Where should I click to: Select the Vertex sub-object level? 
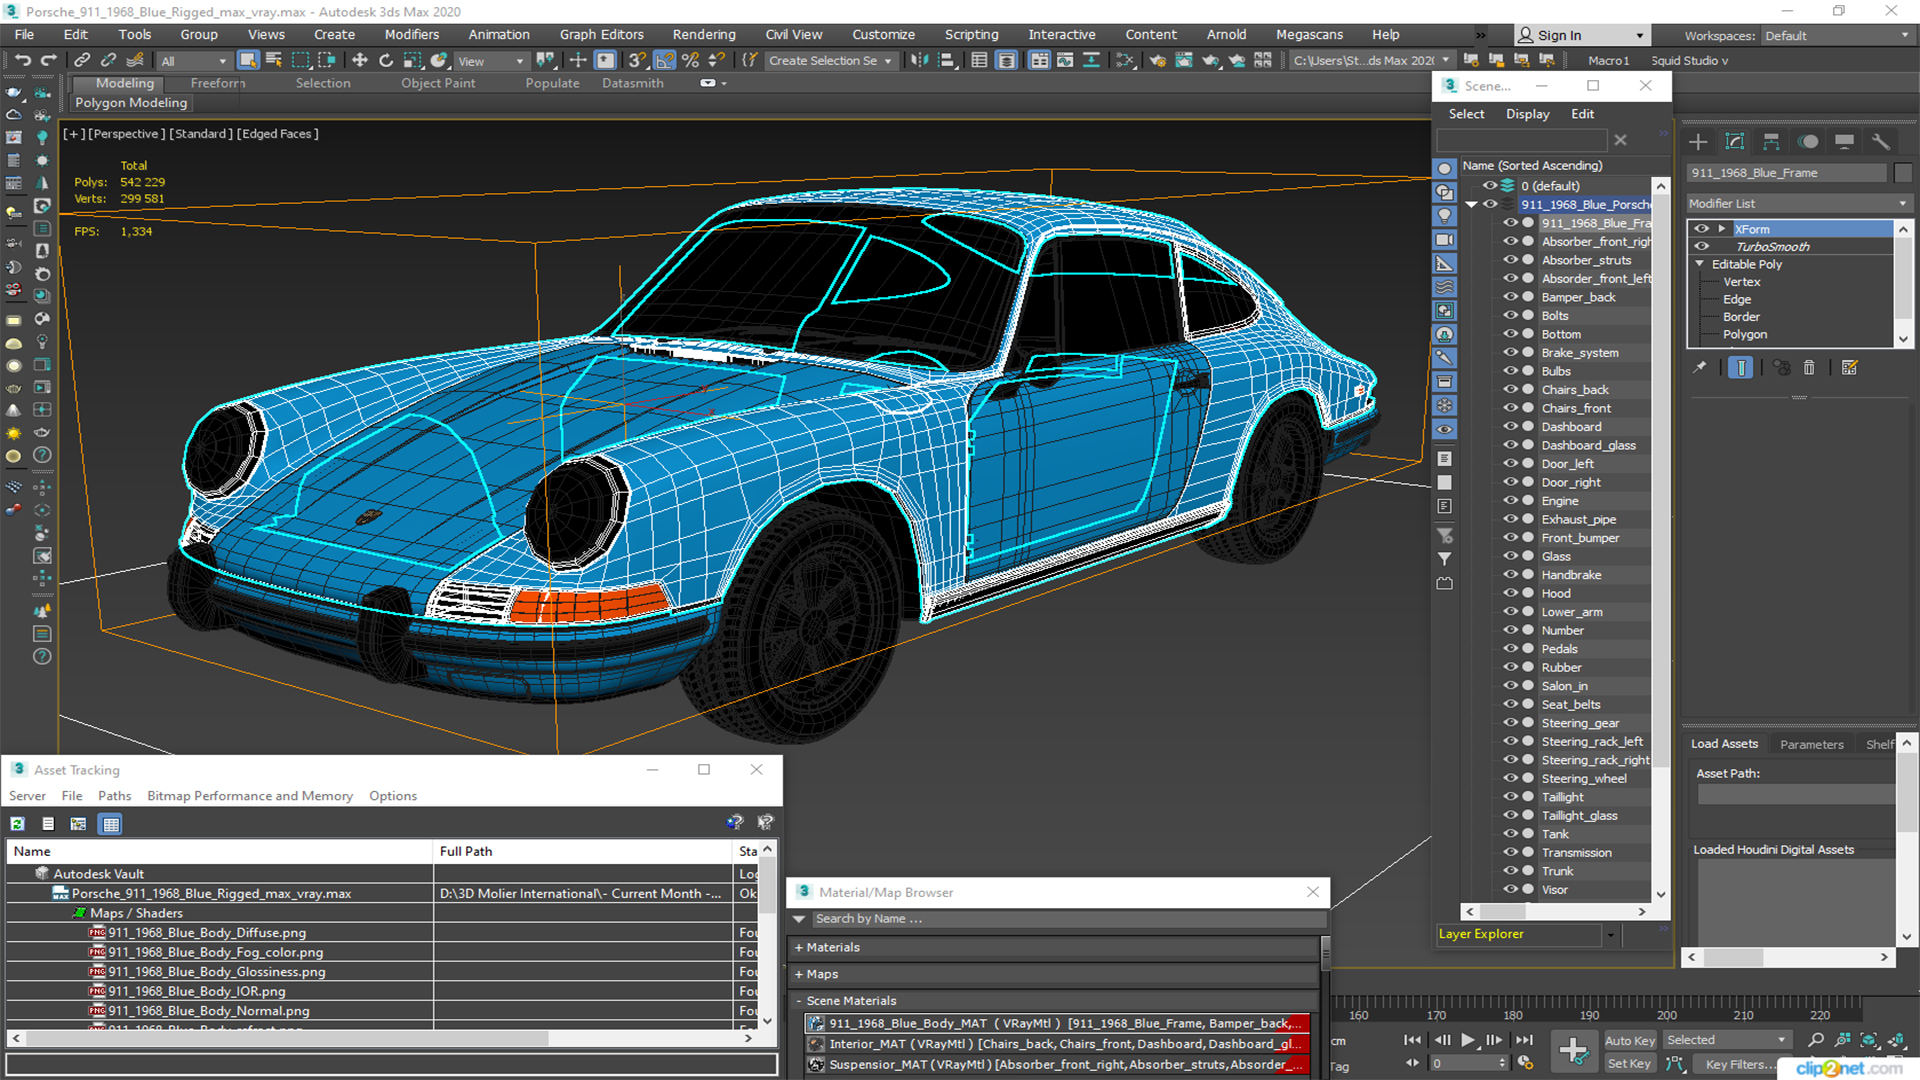click(x=1741, y=282)
